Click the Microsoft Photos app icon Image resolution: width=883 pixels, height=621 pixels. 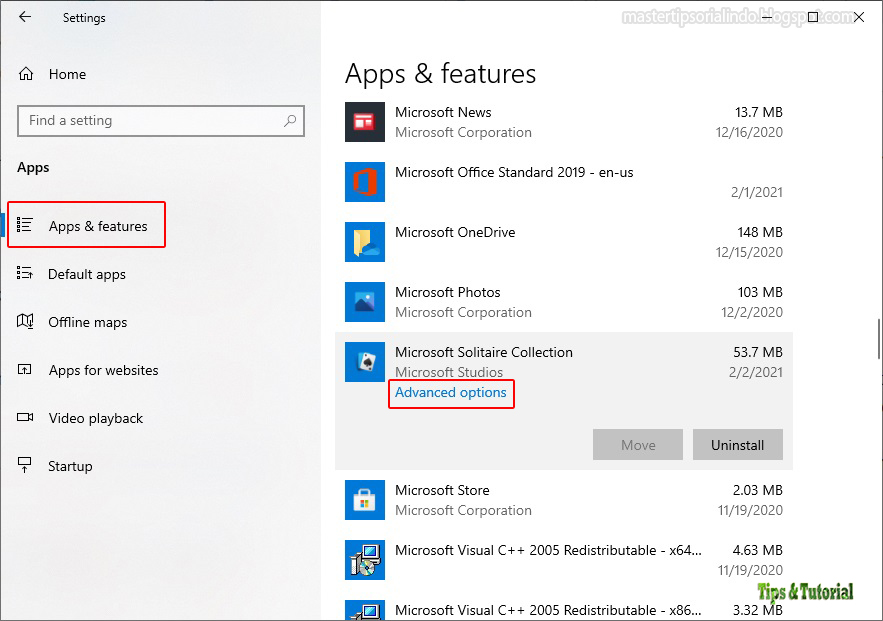point(365,302)
